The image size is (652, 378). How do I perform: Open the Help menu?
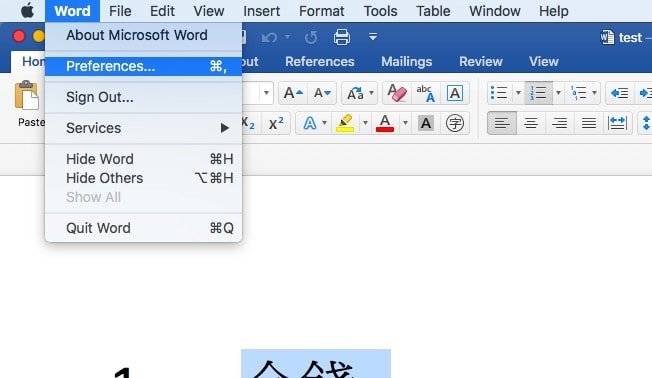pyautogui.click(x=553, y=11)
